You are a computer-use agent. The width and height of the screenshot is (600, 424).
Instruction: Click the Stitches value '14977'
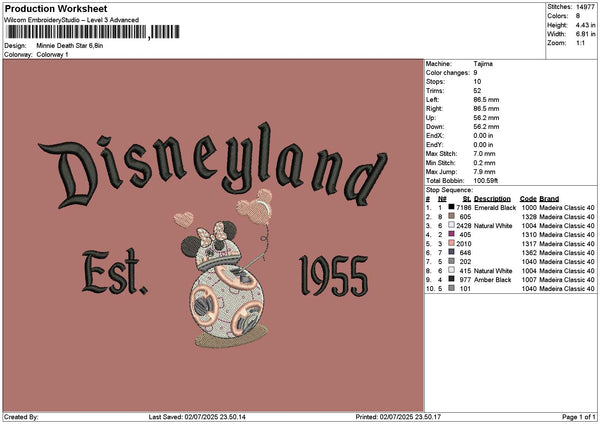[x=585, y=7]
